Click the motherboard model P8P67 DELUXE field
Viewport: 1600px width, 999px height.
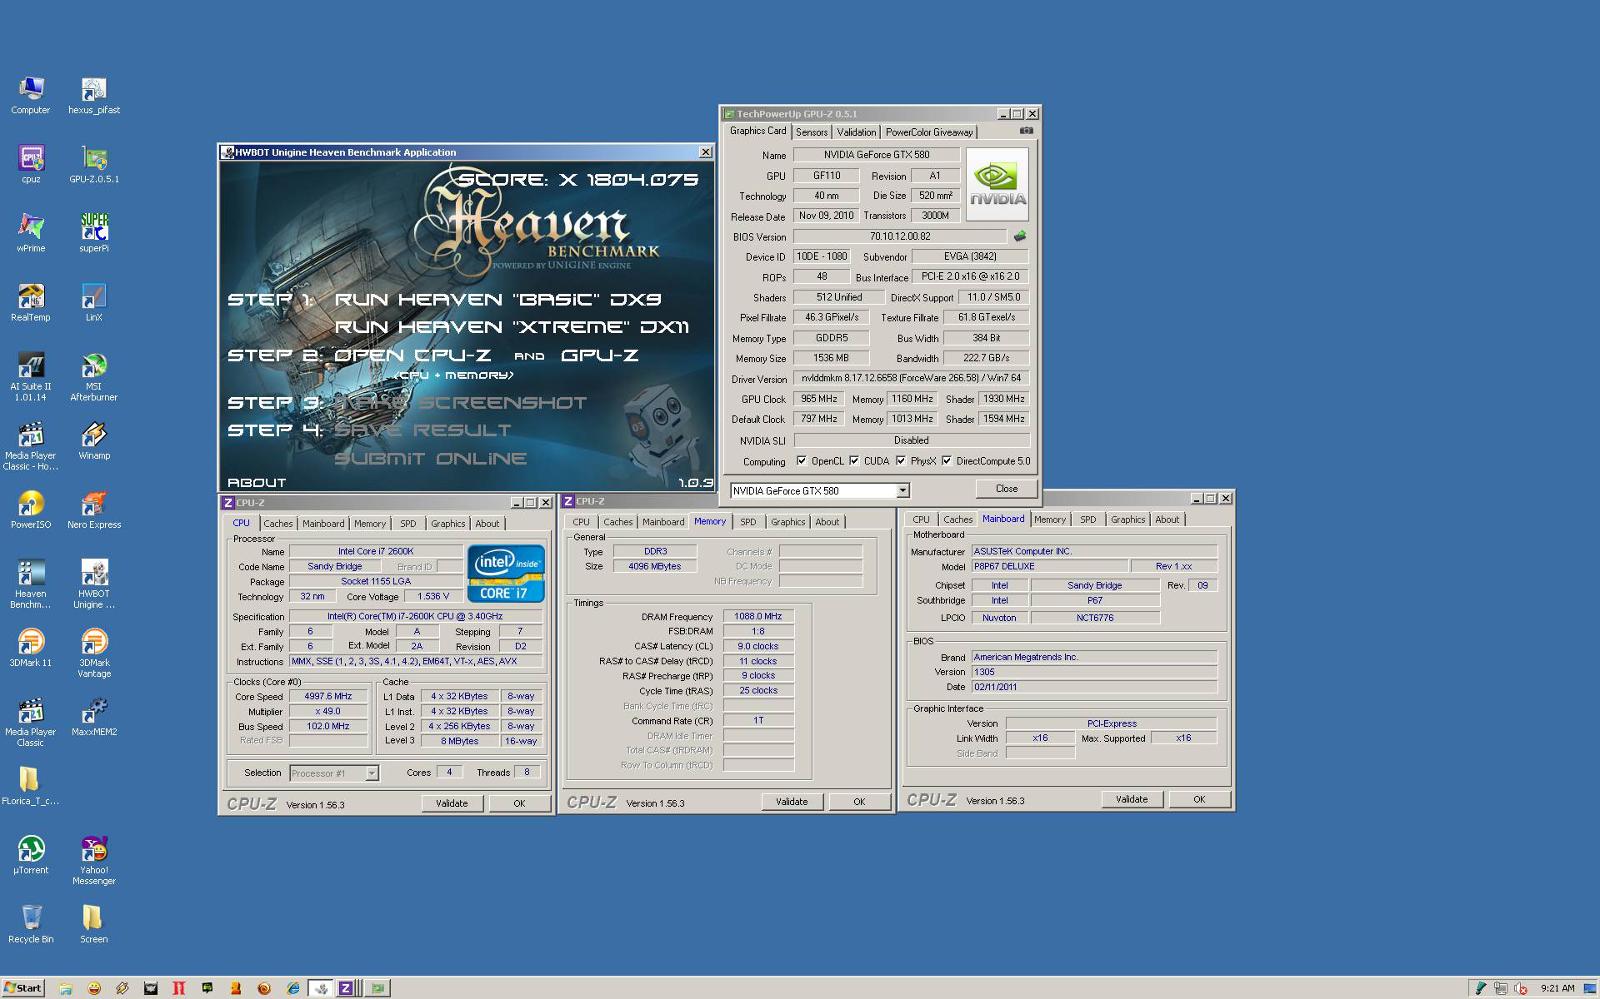click(x=1050, y=567)
